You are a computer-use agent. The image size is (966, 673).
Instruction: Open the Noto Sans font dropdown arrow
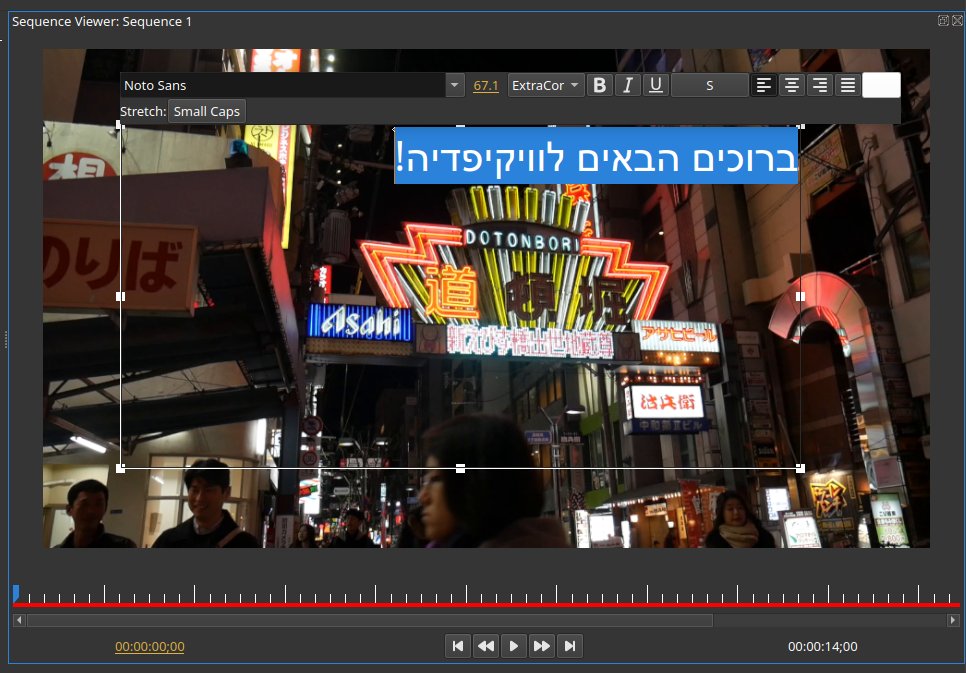(x=455, y=85)
